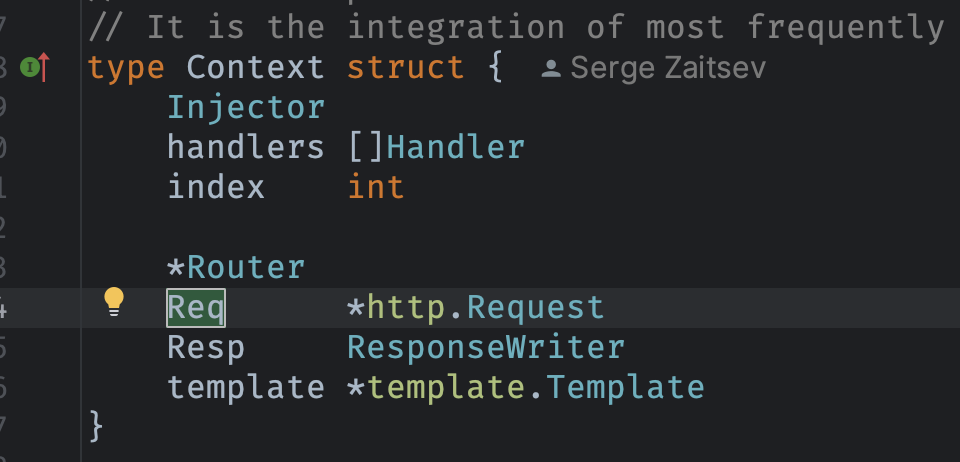
Task: Click the Handler type reference
Action: point(456,147)
